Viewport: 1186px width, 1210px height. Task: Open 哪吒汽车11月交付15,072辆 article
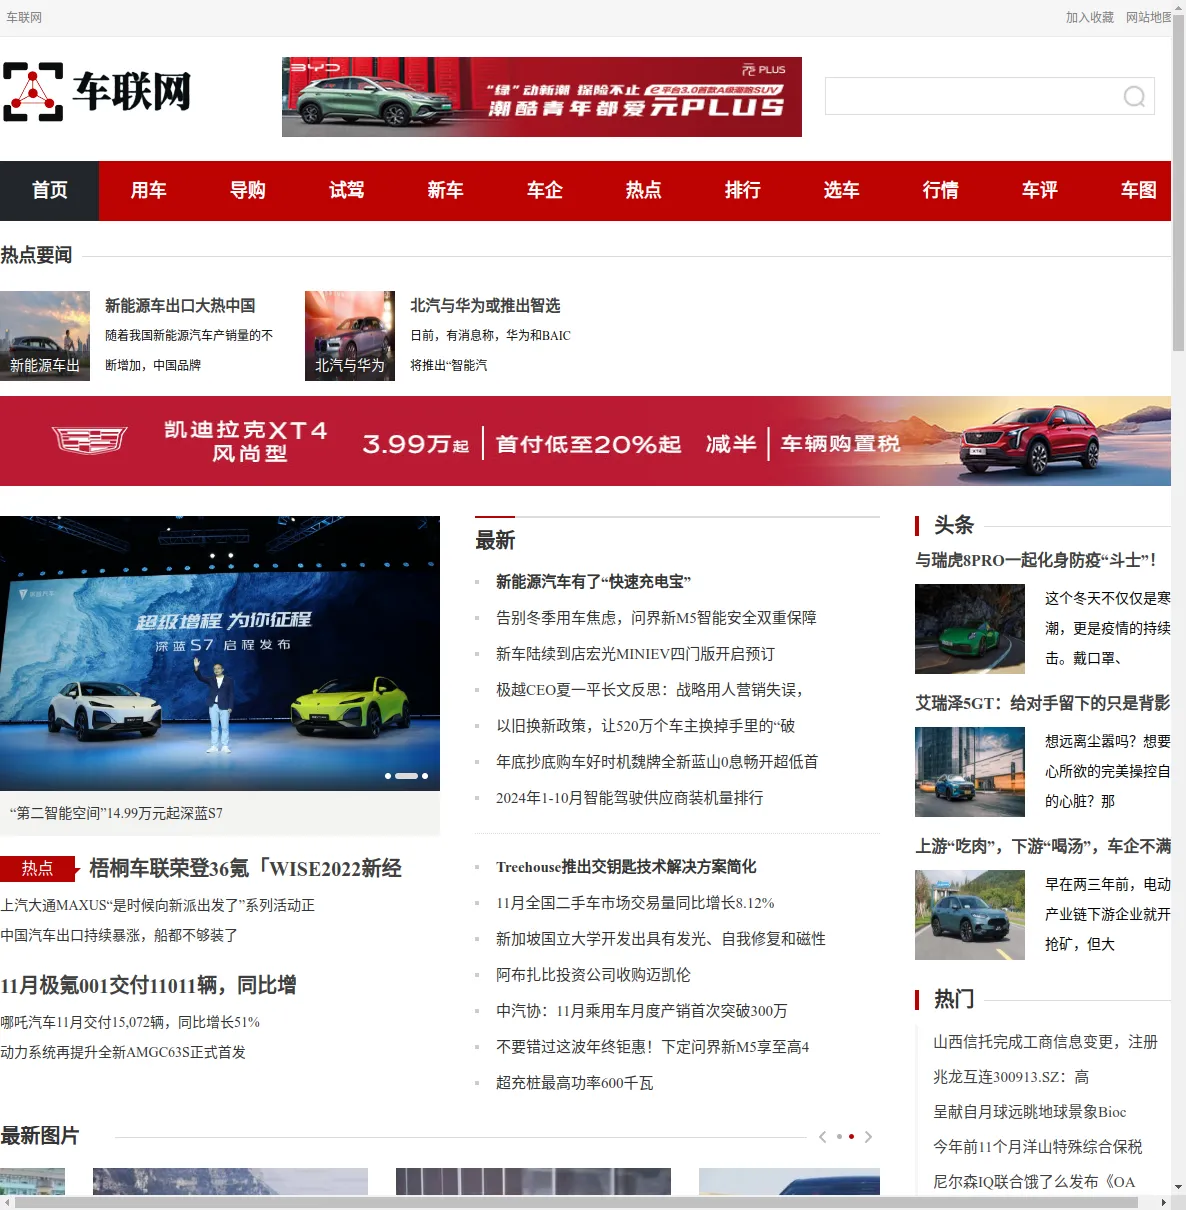(130, 1022)
